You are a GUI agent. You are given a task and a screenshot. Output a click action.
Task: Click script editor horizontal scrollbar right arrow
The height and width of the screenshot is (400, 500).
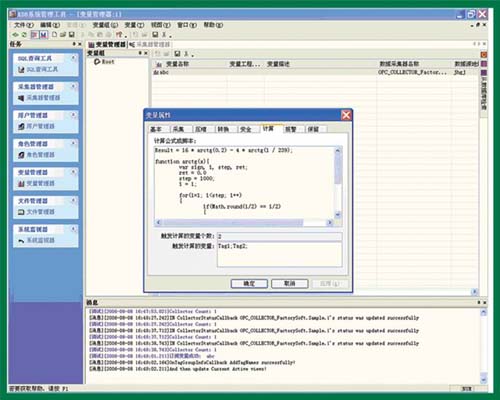pyautogui.click(x=330, y=222)
